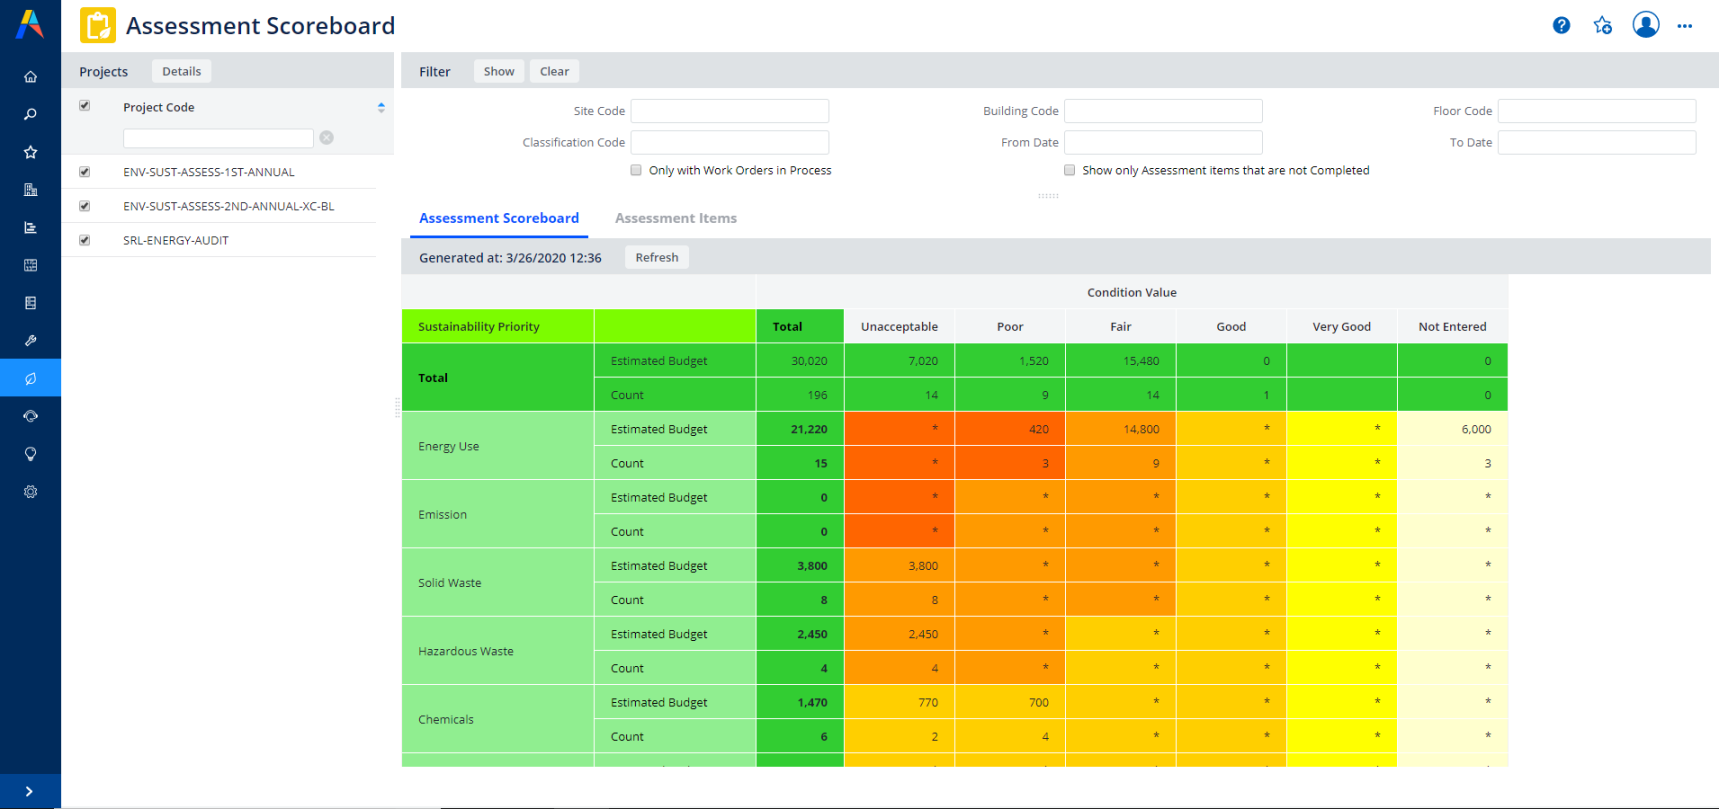Click the search magnifier sidebar icon
Screen dimensions: 1720x810
[x=30, y=115]
